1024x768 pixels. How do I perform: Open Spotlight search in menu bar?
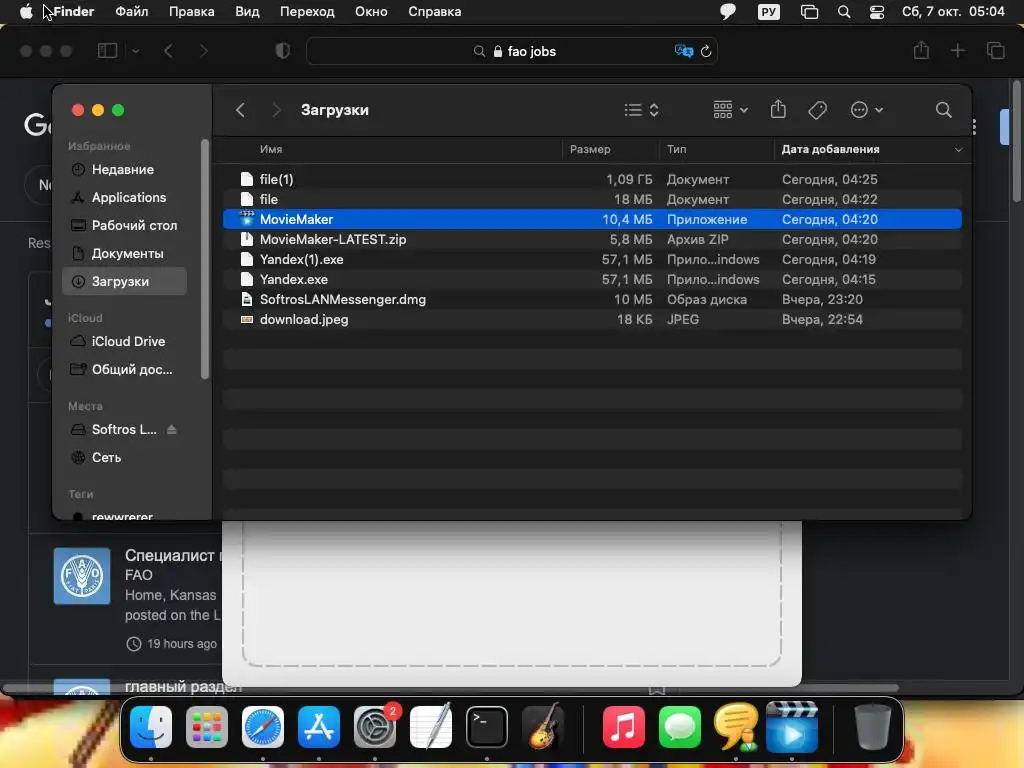tap(844, 12)
